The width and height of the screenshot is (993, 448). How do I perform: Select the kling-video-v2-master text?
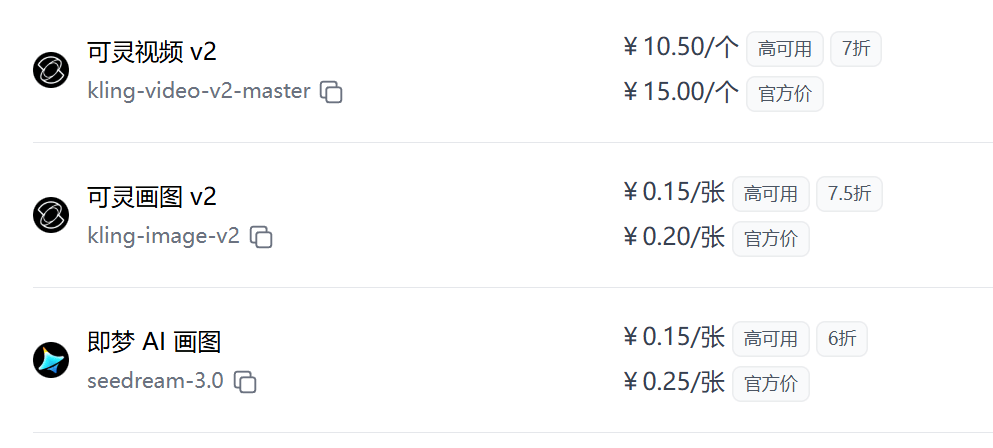(x=199, y=91)
